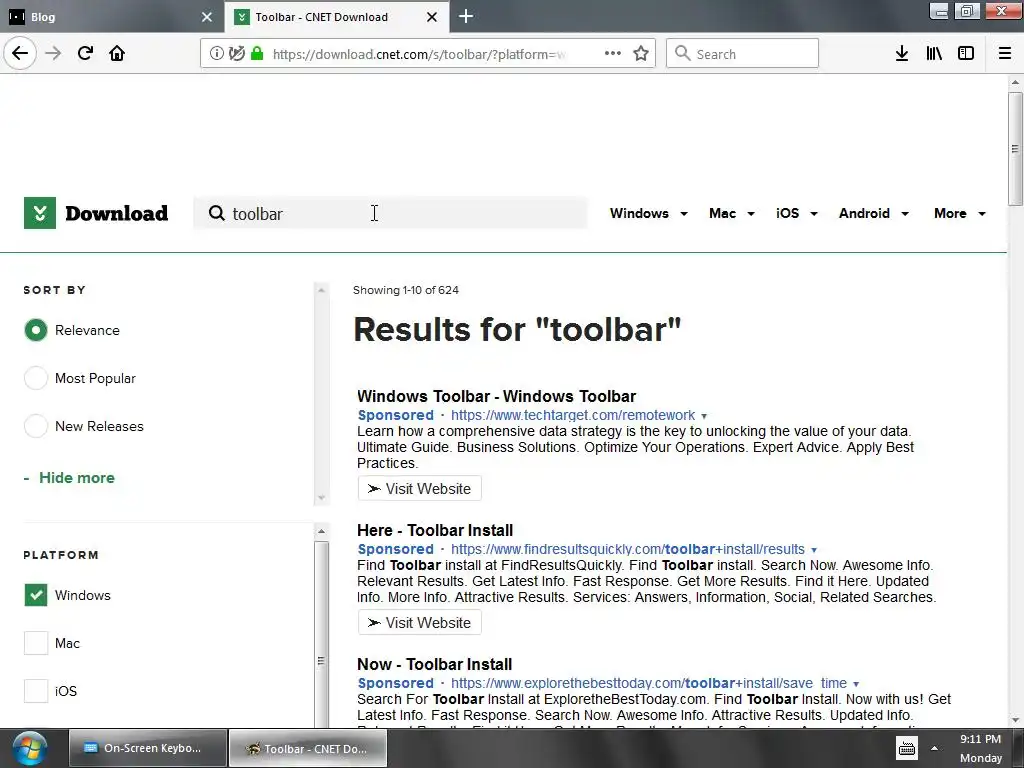1024x768 pixels.
Task: Show hidden system tray icons
Action: [935, 749]
